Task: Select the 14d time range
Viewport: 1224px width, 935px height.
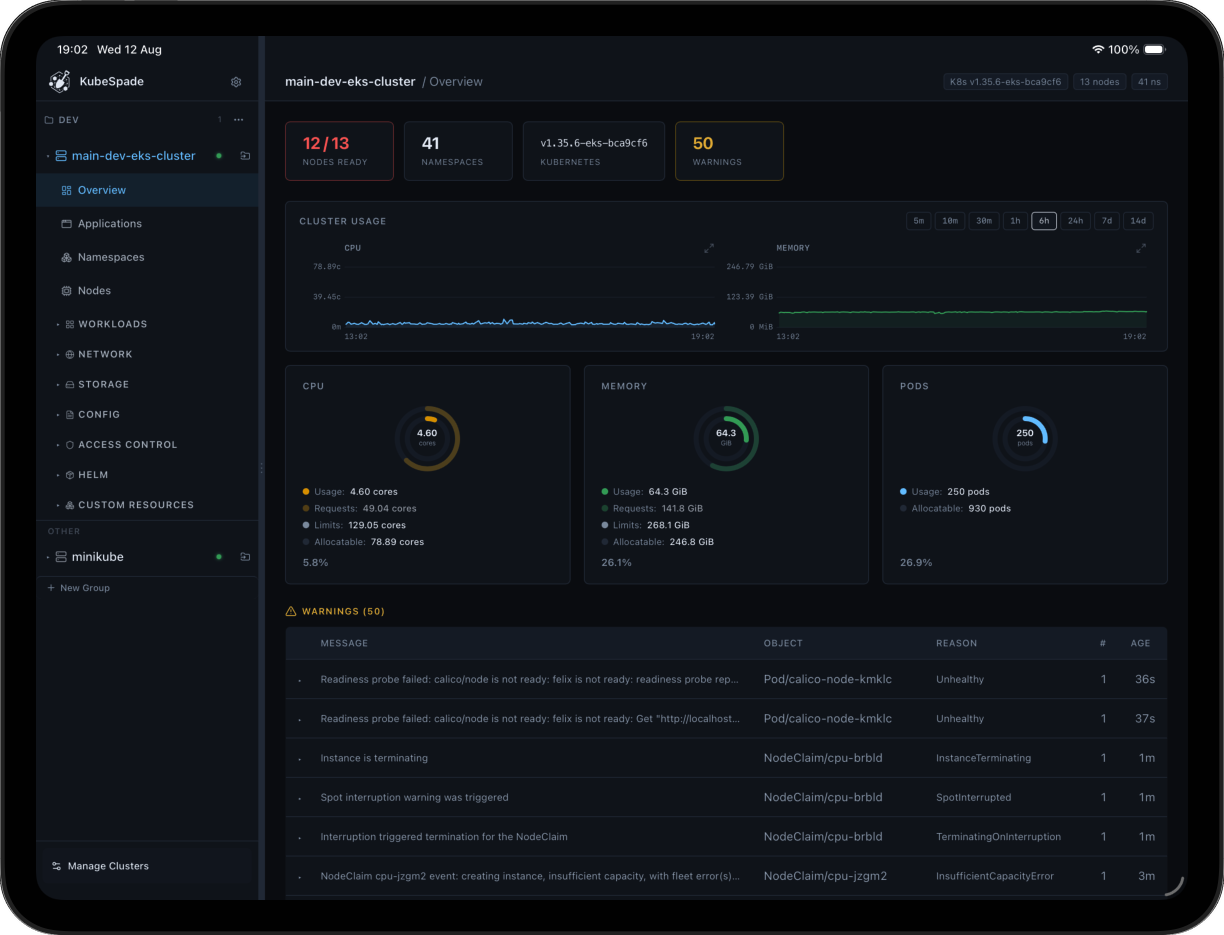Action: (x=1138, y=221)
